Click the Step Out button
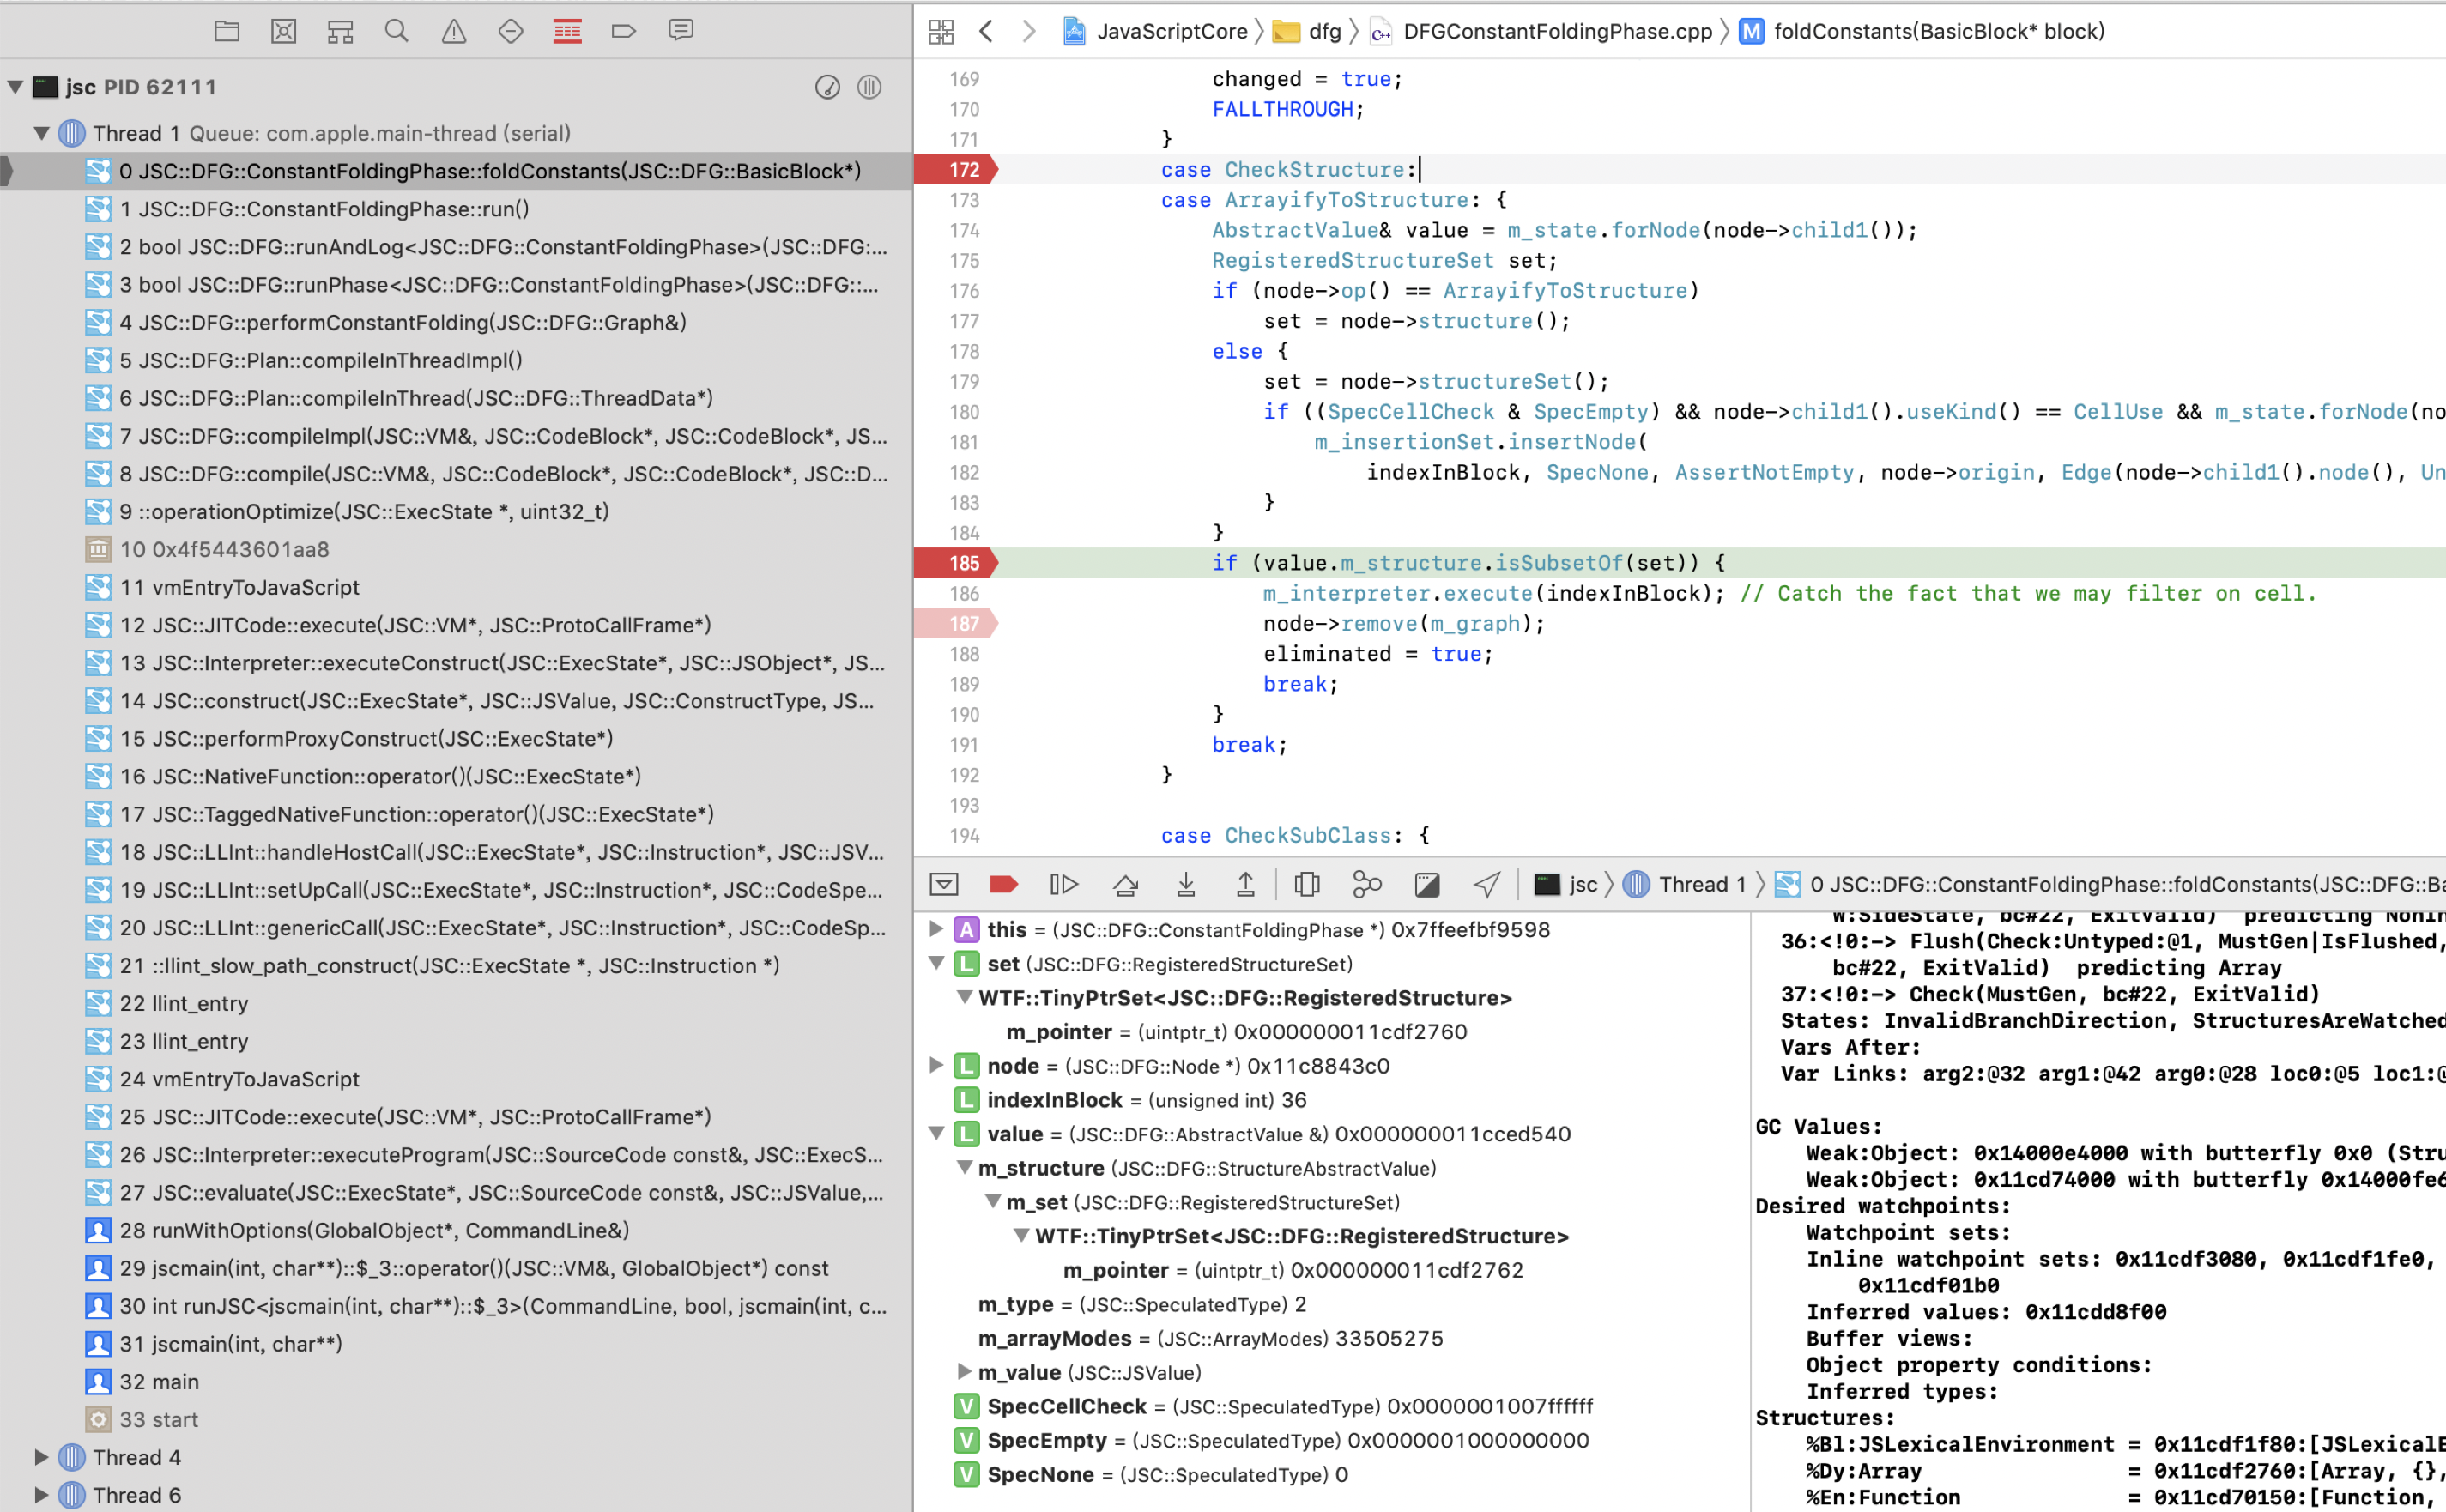The image size is (2446, 1512). [x=1245, y=884]
